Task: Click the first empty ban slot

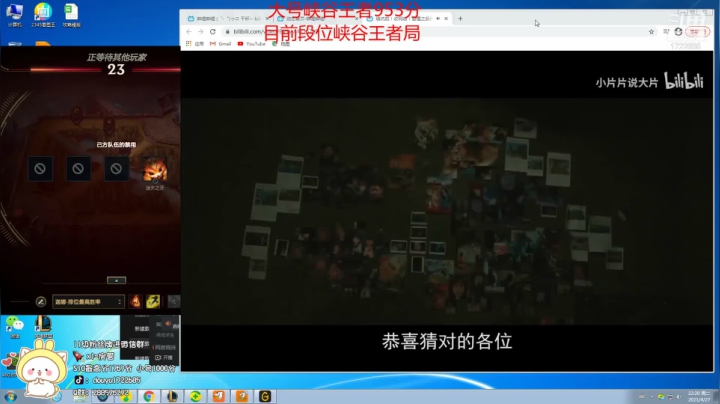Action: tap(40, 168)
